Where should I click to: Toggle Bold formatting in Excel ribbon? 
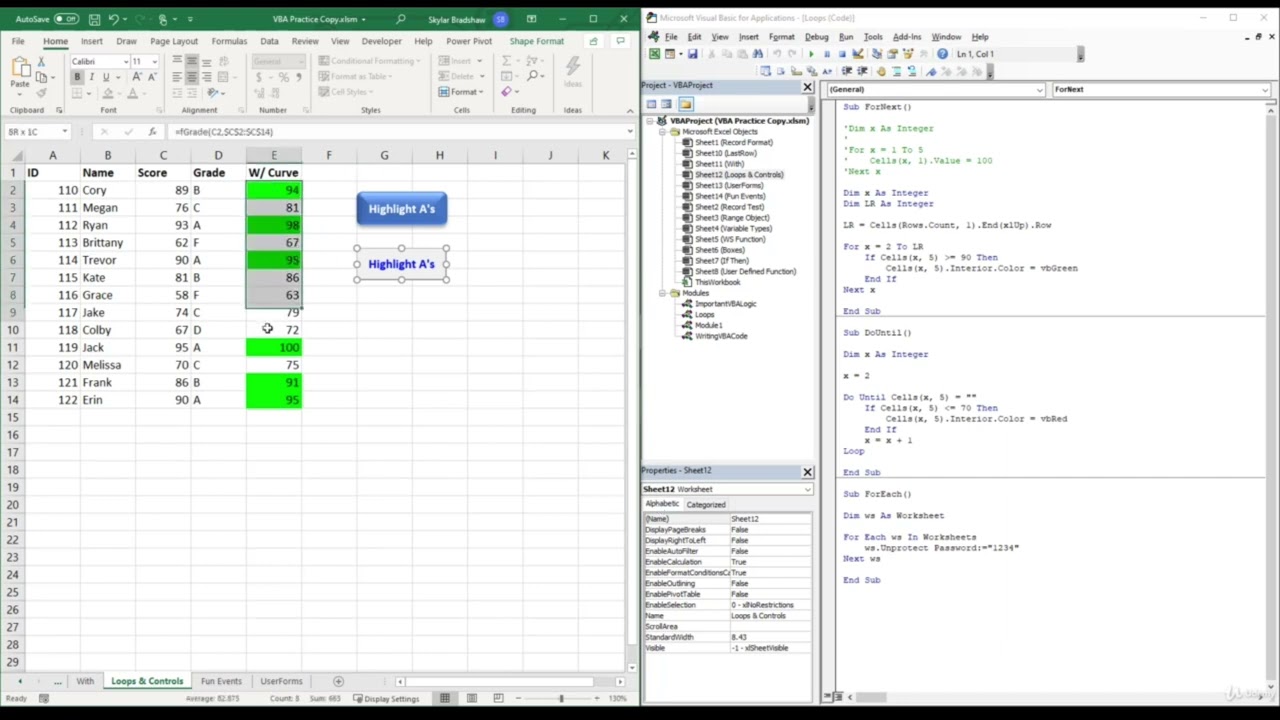pyautogui.click(x=77, y=77)
